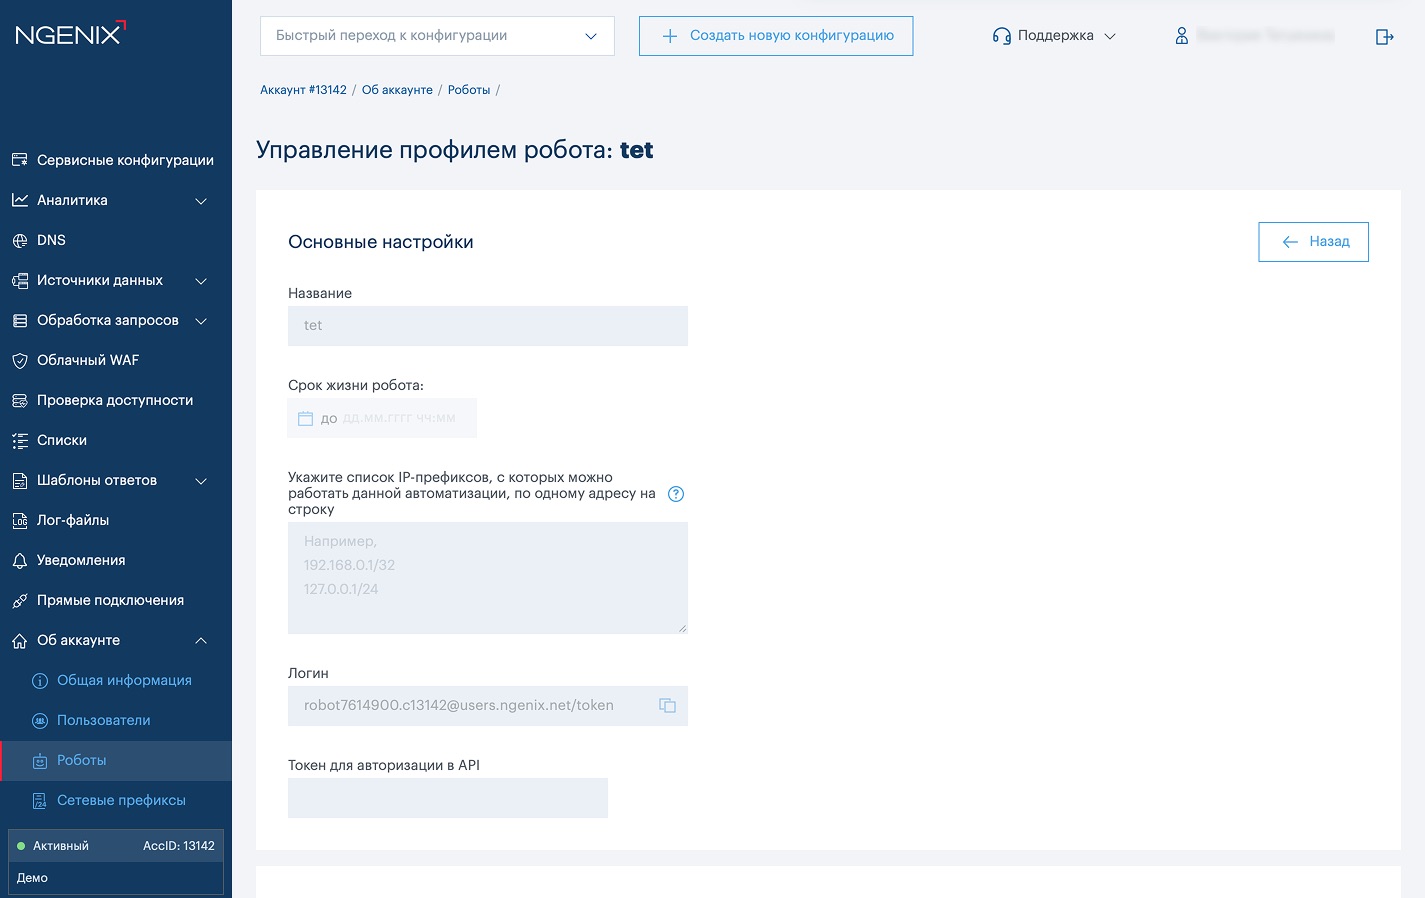Click the DNS globe icon
Viewport: 1425px width, 898px height.
[x=20, y=241]
